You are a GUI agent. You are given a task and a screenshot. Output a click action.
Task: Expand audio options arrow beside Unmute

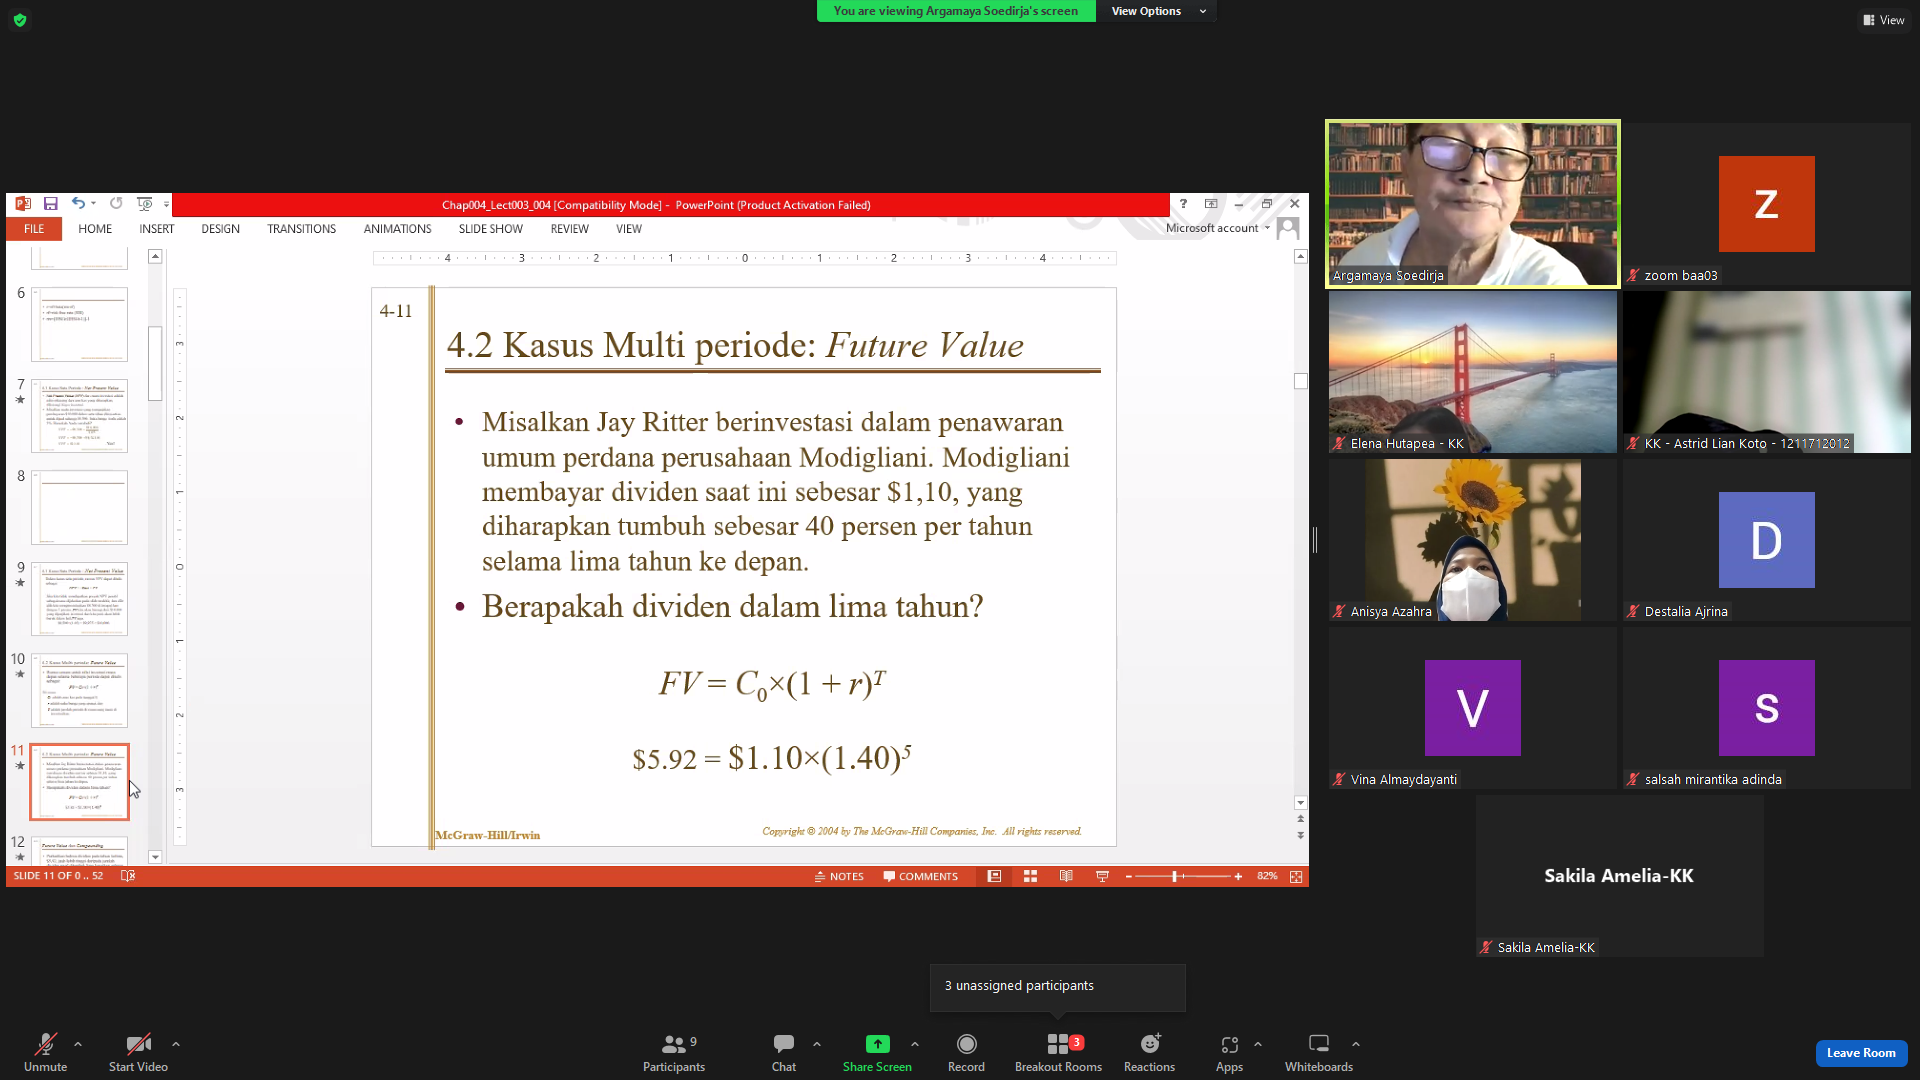tap(78, 1044)
